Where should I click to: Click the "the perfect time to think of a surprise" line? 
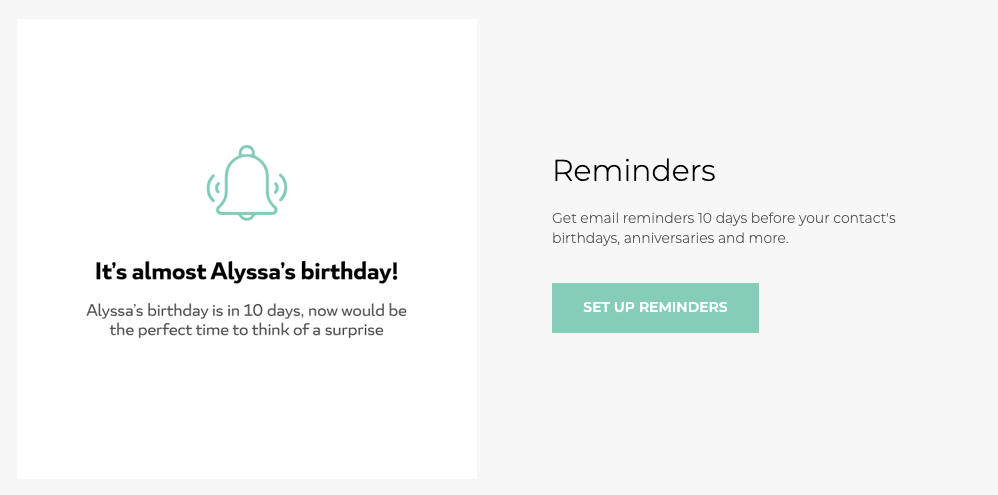tap(246, 330)
